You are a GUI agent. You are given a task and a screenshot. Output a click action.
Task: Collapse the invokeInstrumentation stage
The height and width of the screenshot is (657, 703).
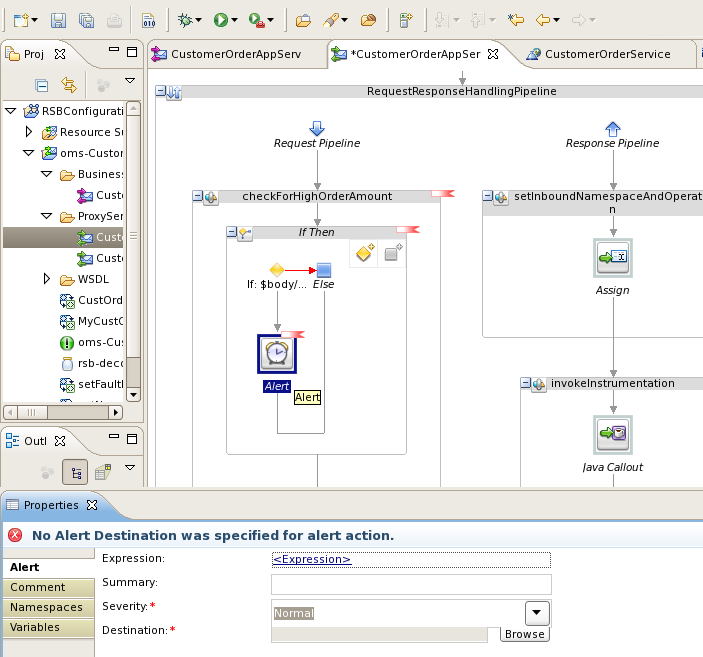pos(525,383)
